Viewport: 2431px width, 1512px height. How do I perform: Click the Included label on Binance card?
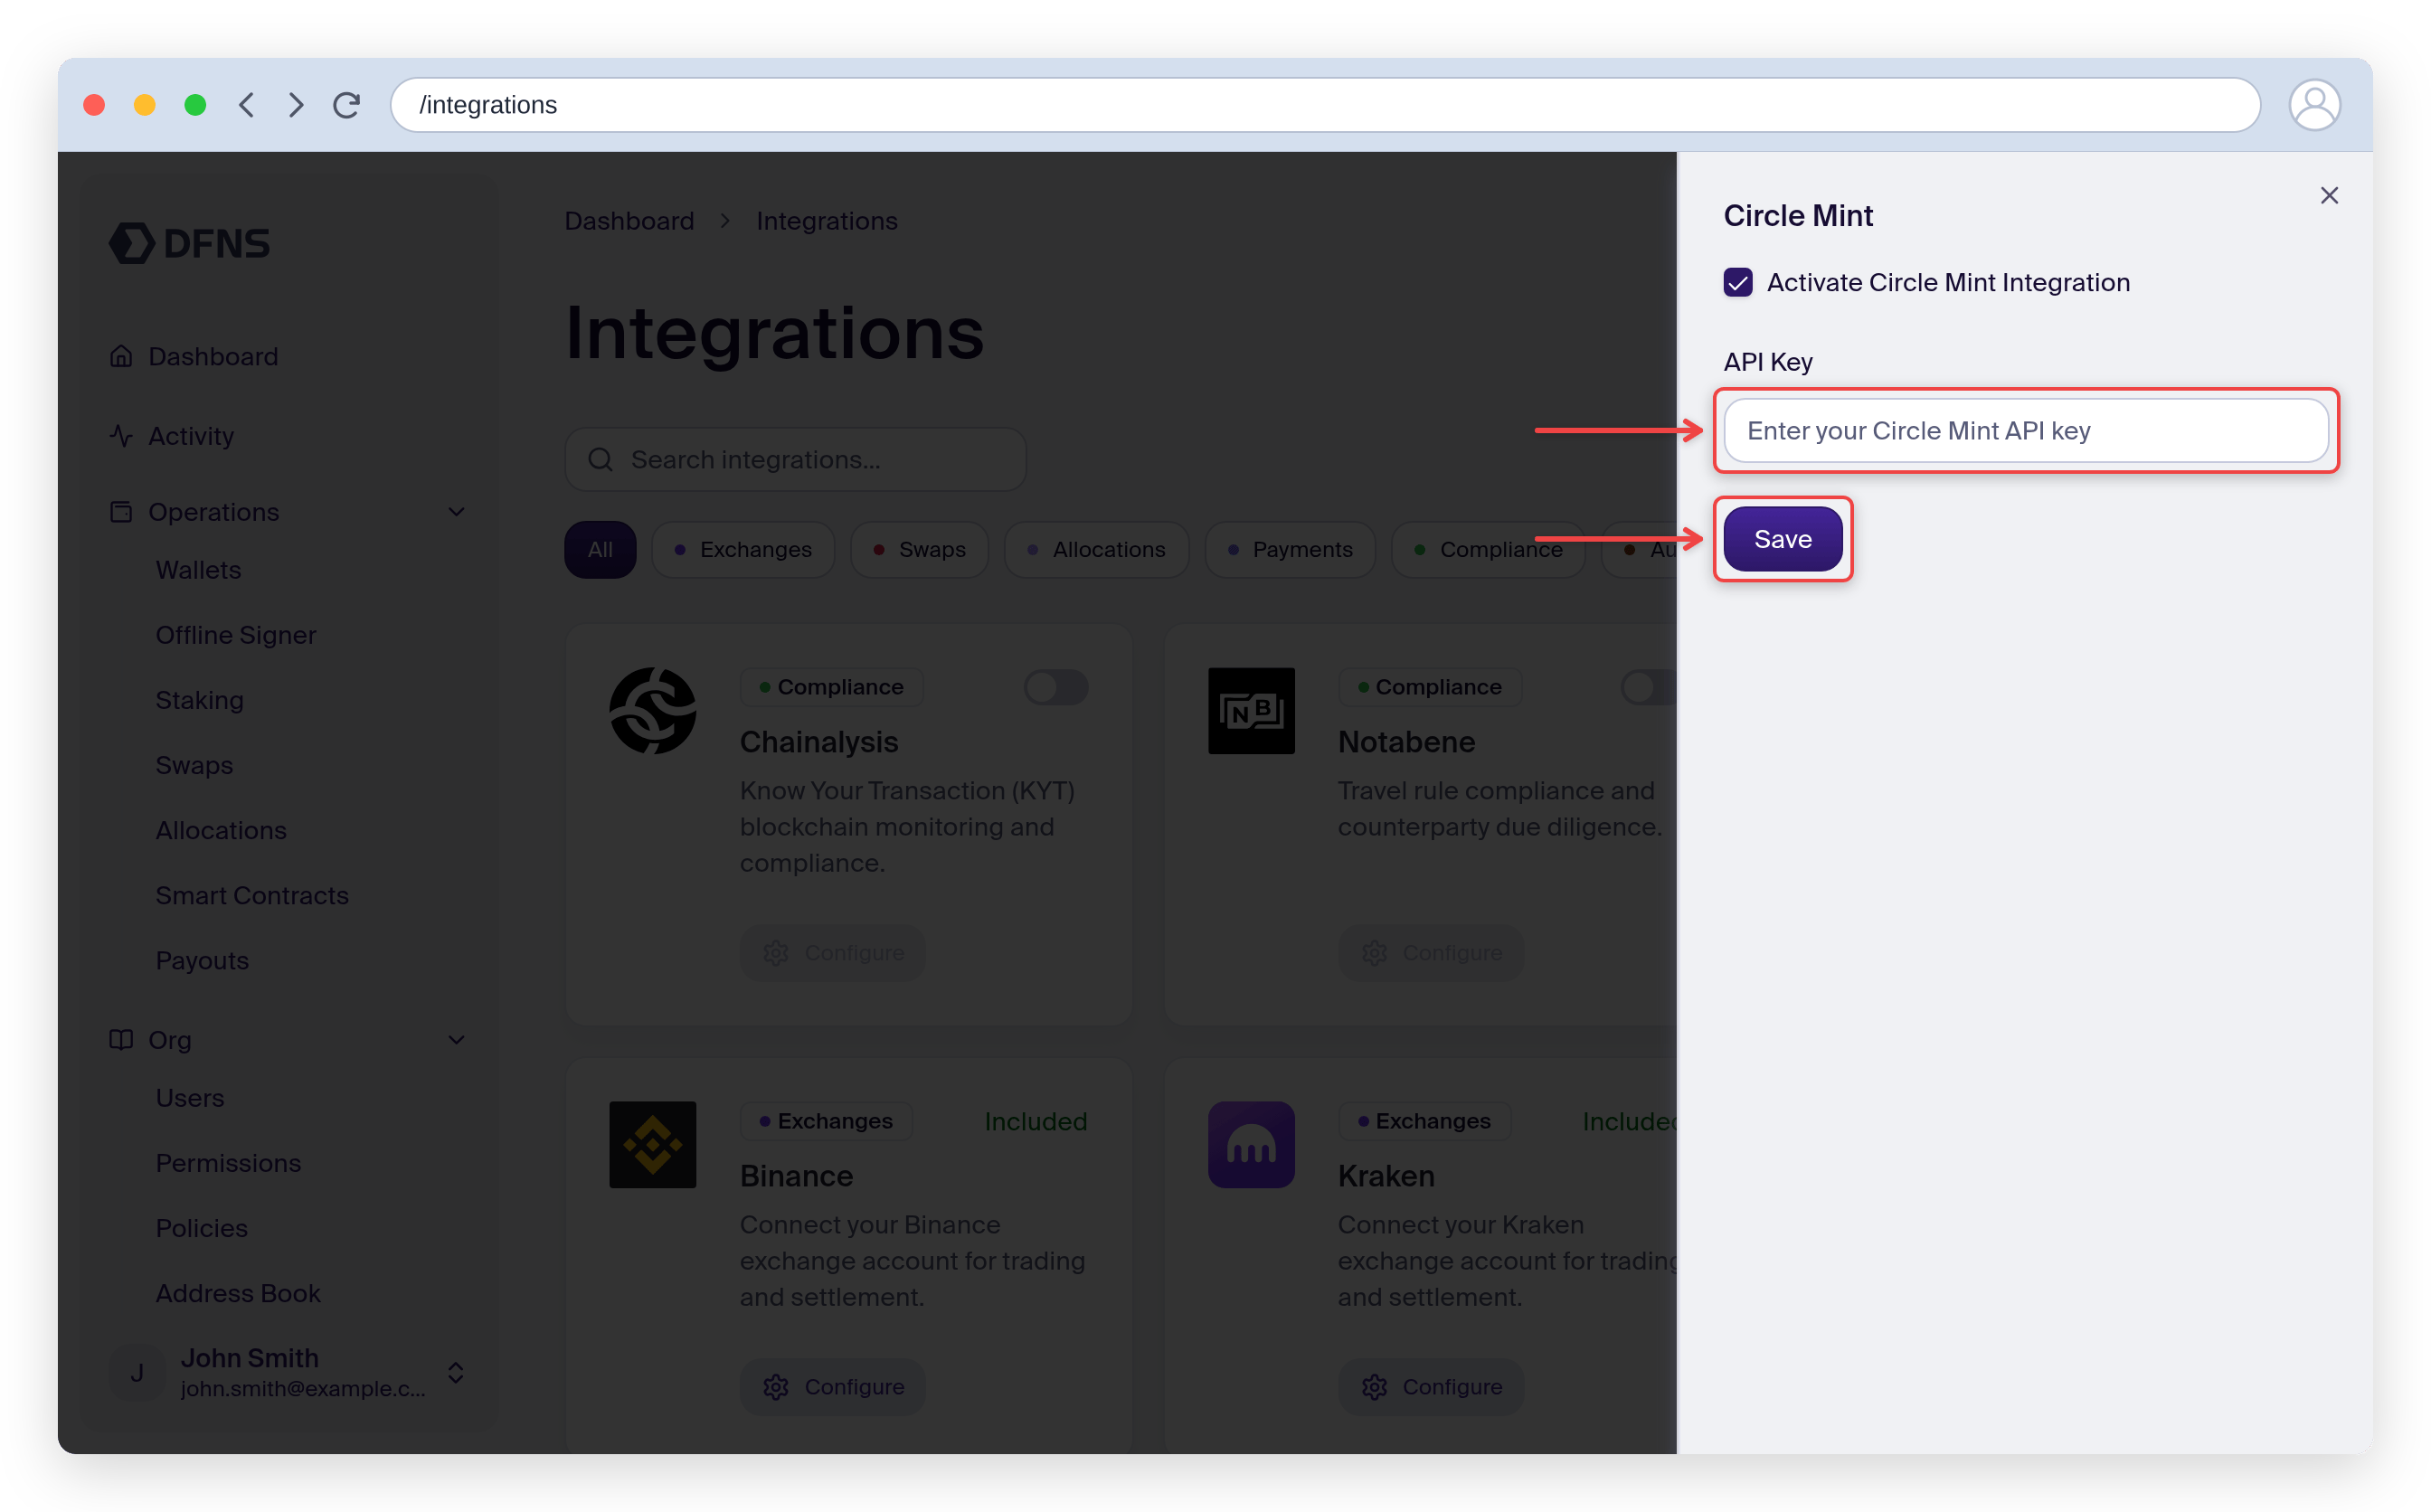[1035, 1121]
